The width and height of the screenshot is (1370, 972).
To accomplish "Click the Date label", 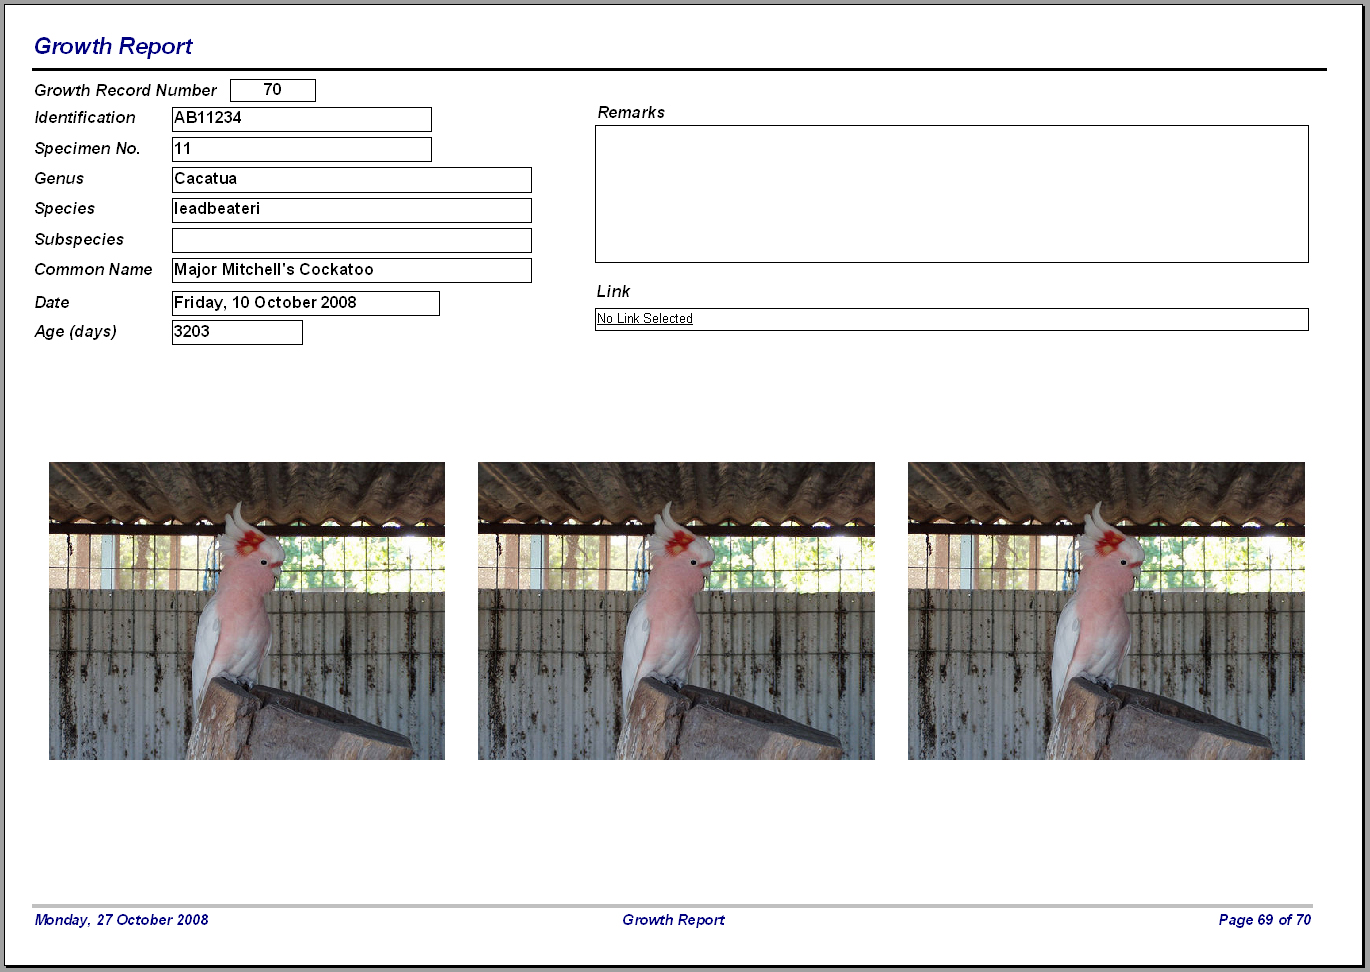I will pos(52,302).
